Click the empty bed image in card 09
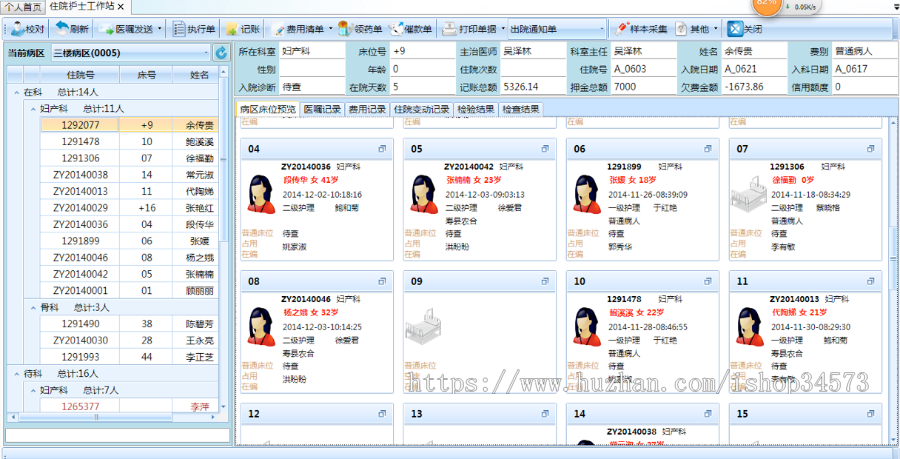This screenshot has width=900, height=459. tap(422, 326)
